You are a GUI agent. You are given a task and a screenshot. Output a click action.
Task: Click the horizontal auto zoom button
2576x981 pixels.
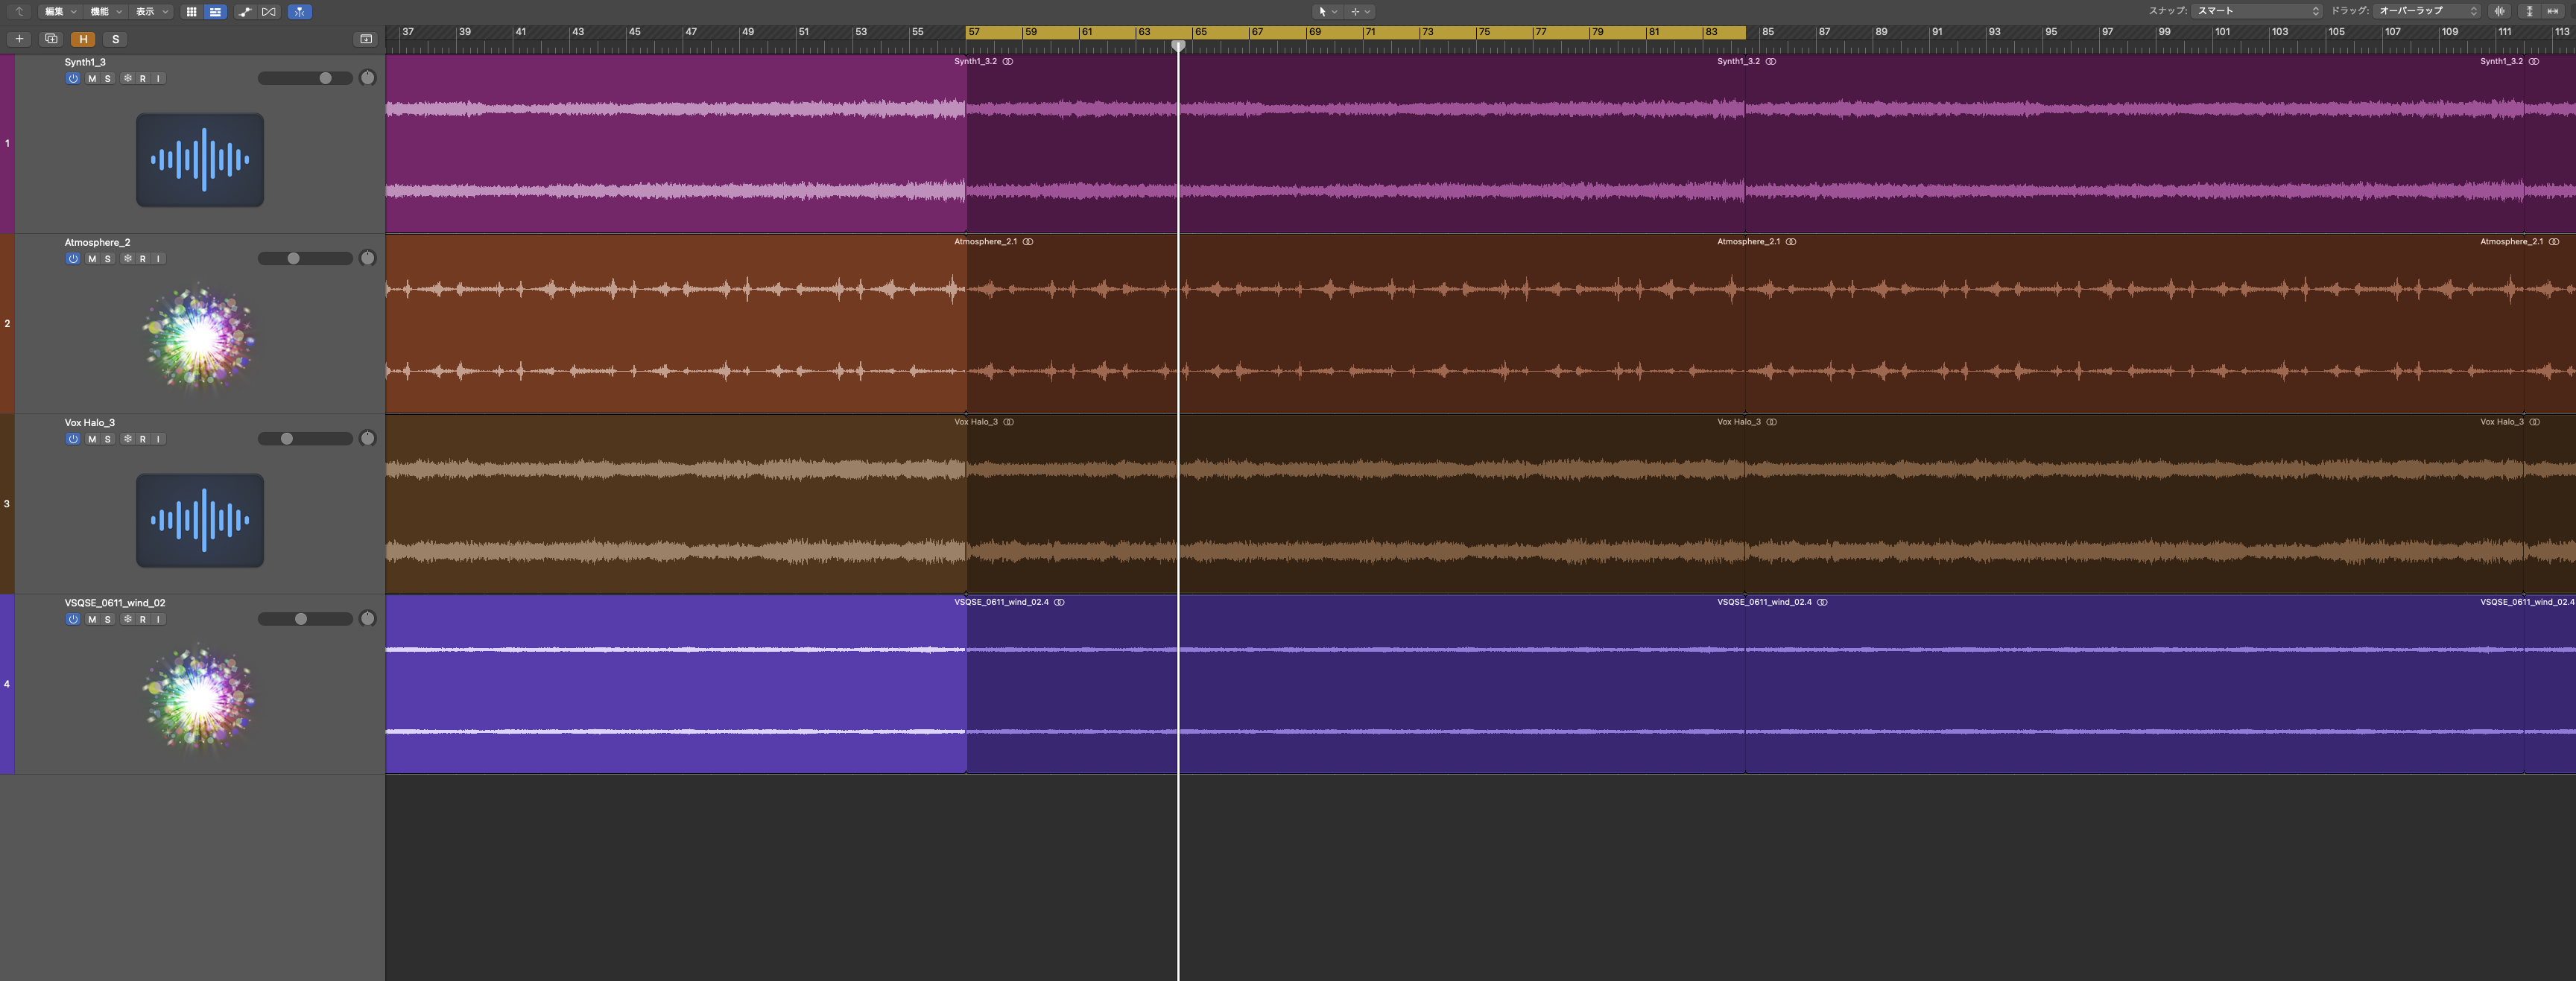coord(2553,11)
